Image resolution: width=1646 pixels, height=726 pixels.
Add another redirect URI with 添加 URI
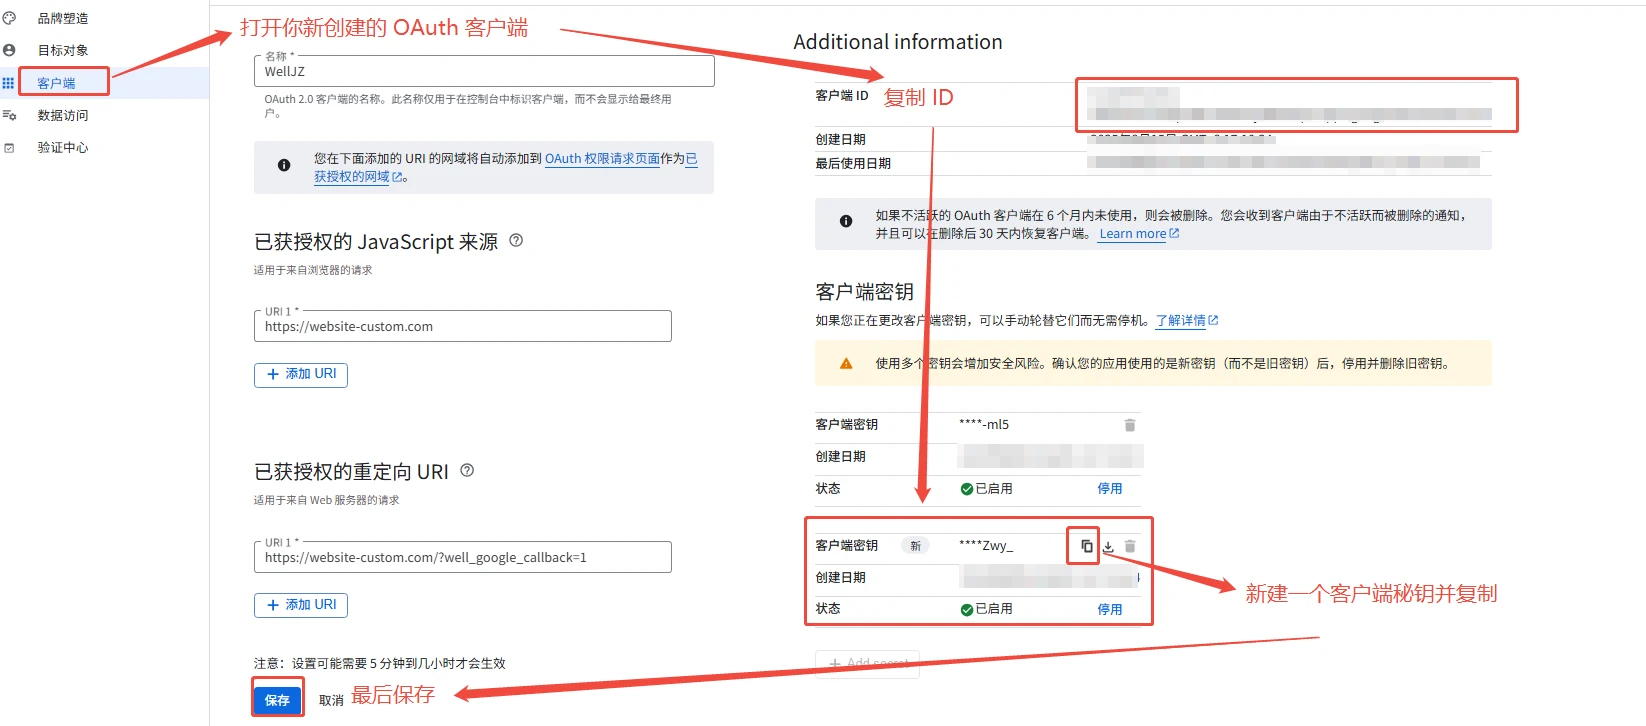pos(301,605)
